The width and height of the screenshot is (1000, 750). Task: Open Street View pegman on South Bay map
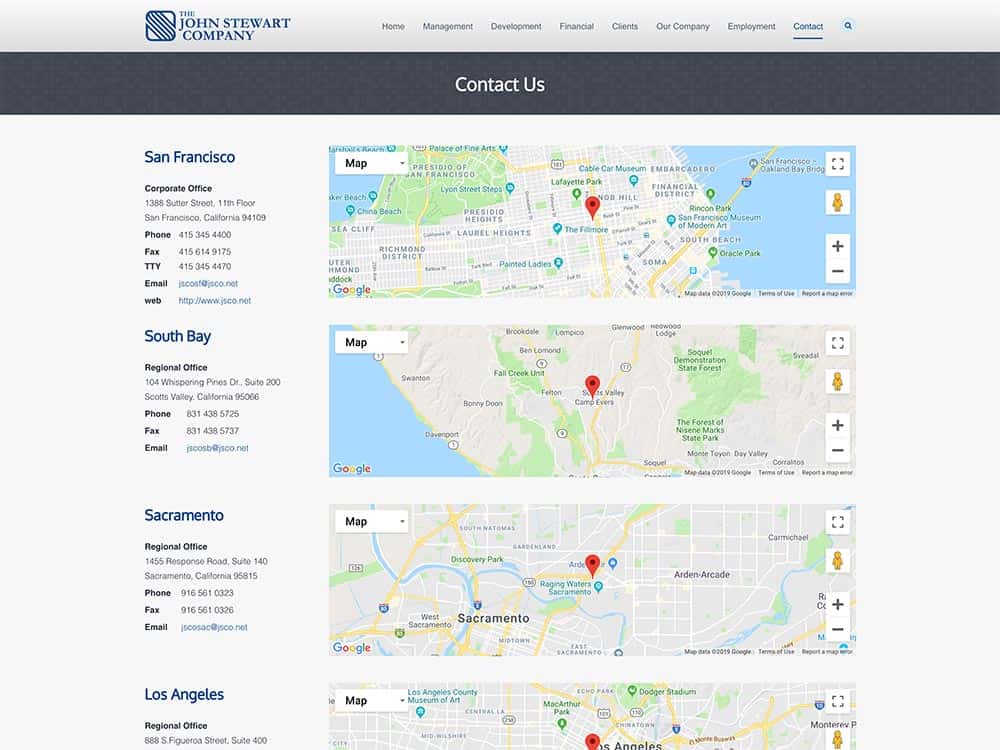point(837,381)
